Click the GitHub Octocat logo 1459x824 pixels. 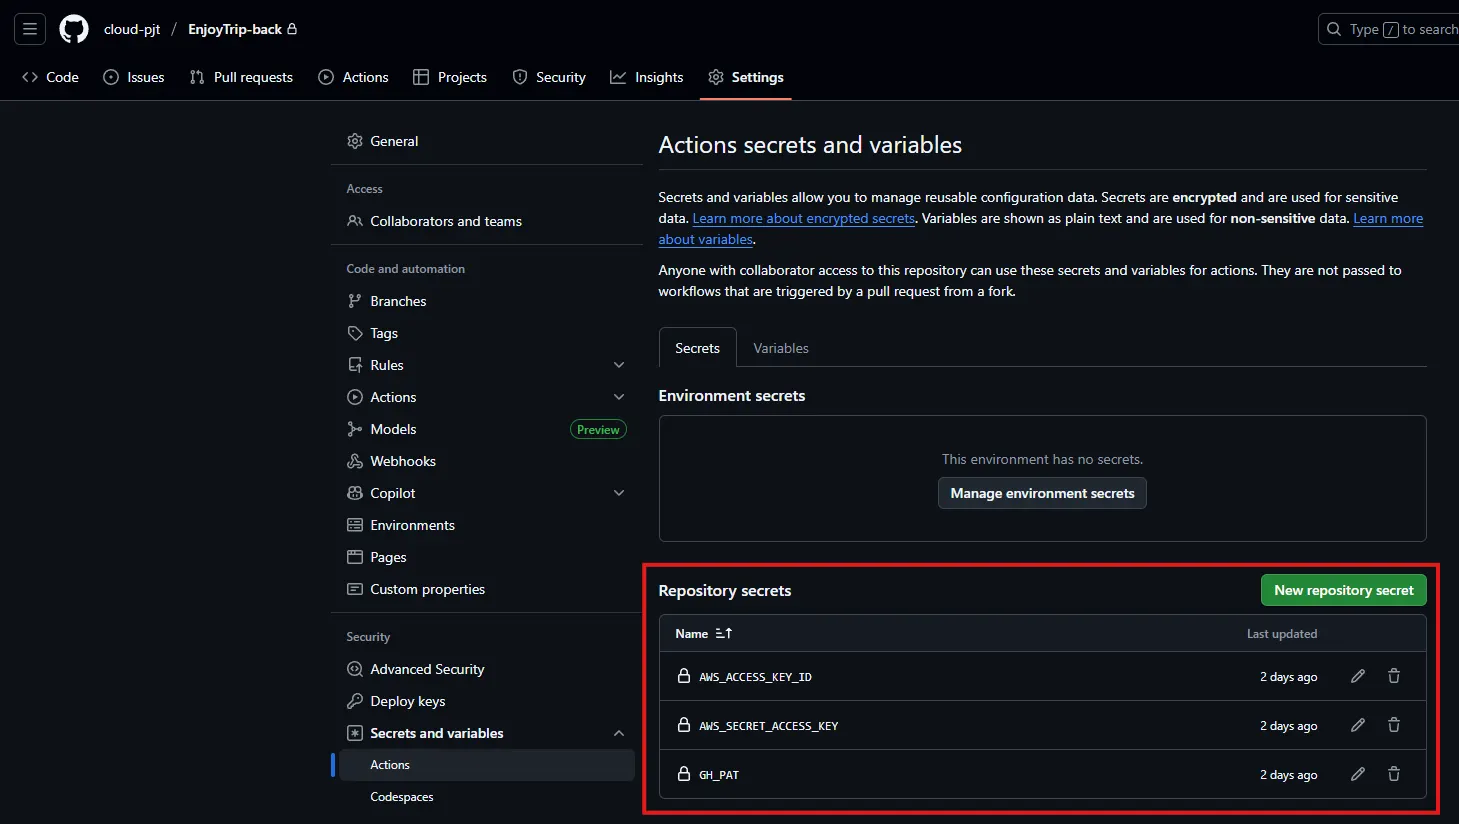[74, 29]
